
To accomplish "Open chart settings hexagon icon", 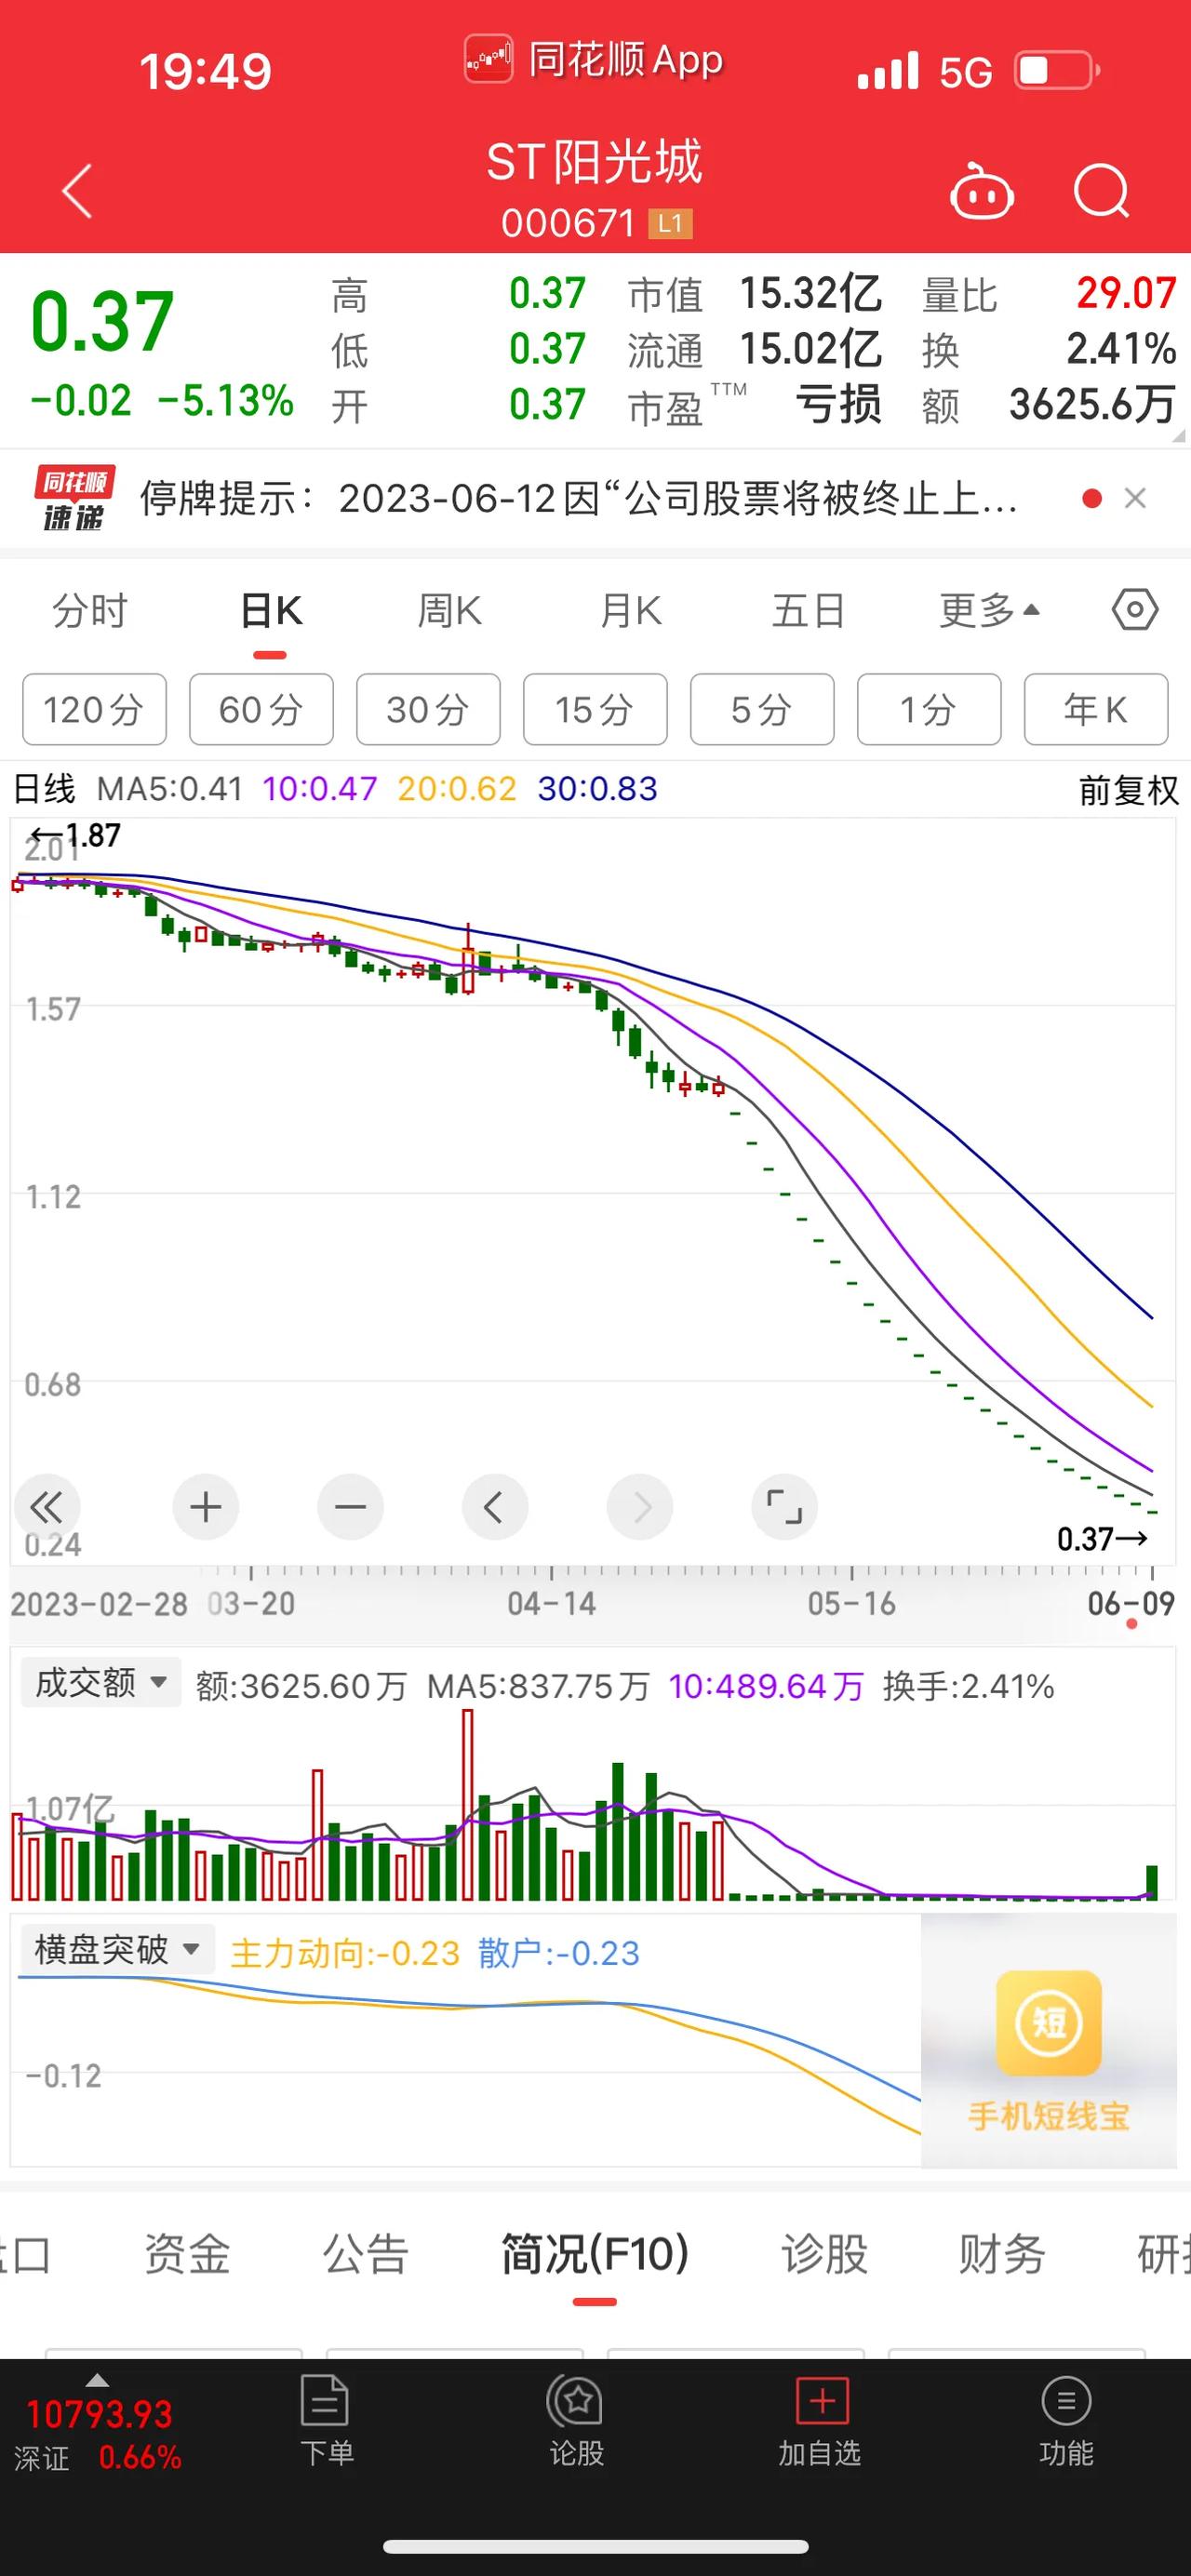I will 1135,609.
